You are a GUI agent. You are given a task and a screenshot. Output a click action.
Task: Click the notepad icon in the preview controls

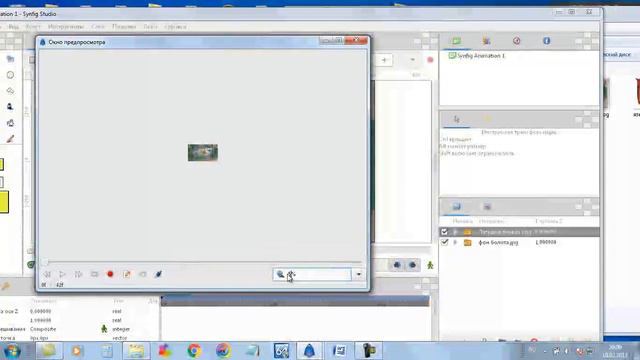tap(127, 274)
